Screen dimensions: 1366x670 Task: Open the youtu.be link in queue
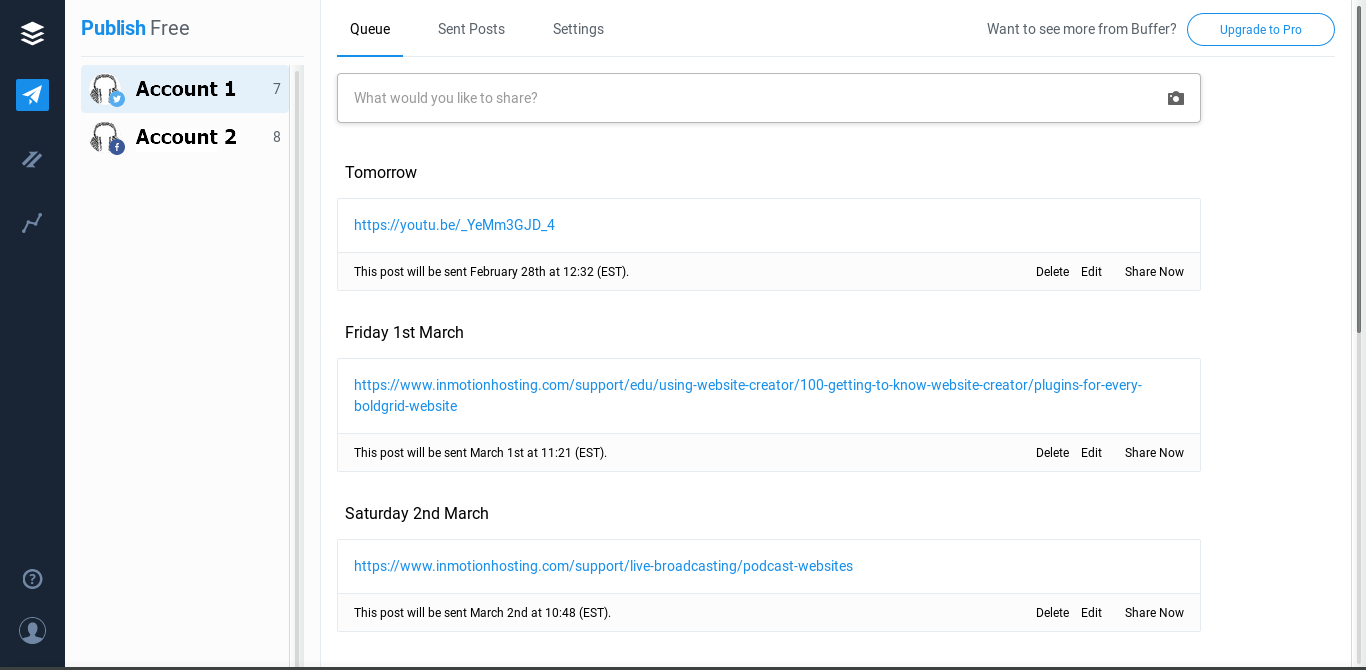pos(454,225)
